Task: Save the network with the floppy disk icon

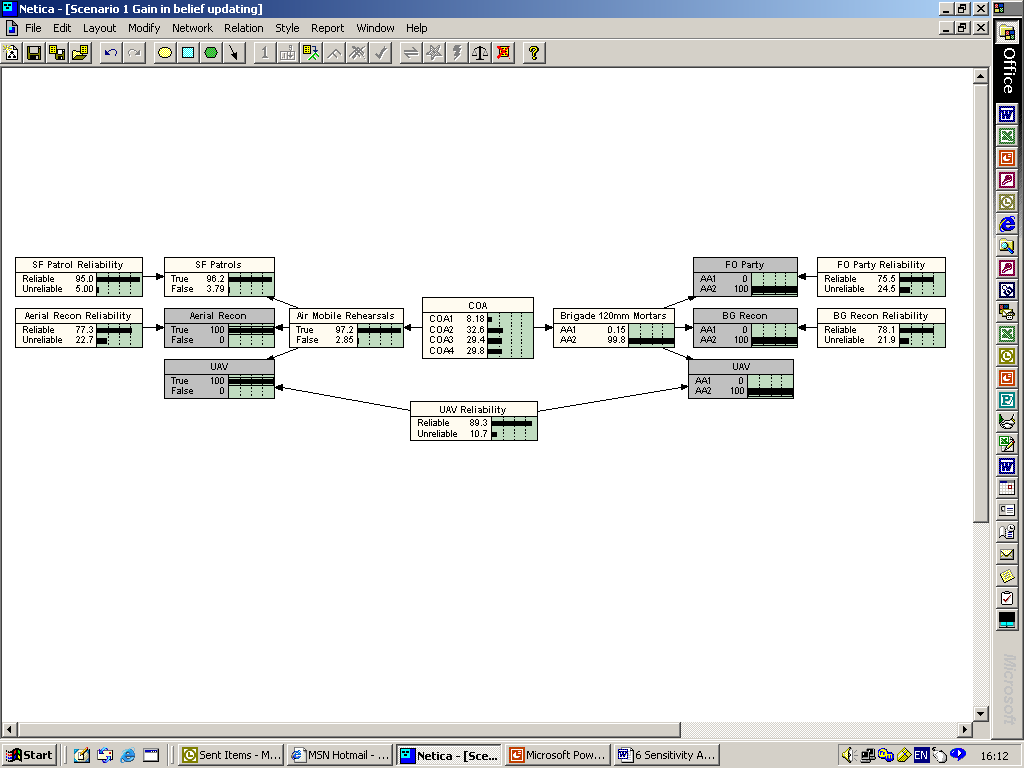Action: point(34,53)
